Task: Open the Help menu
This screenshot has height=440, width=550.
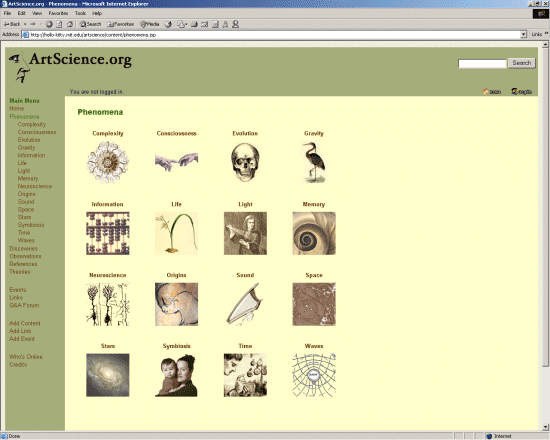Action: tap(97, 13)
